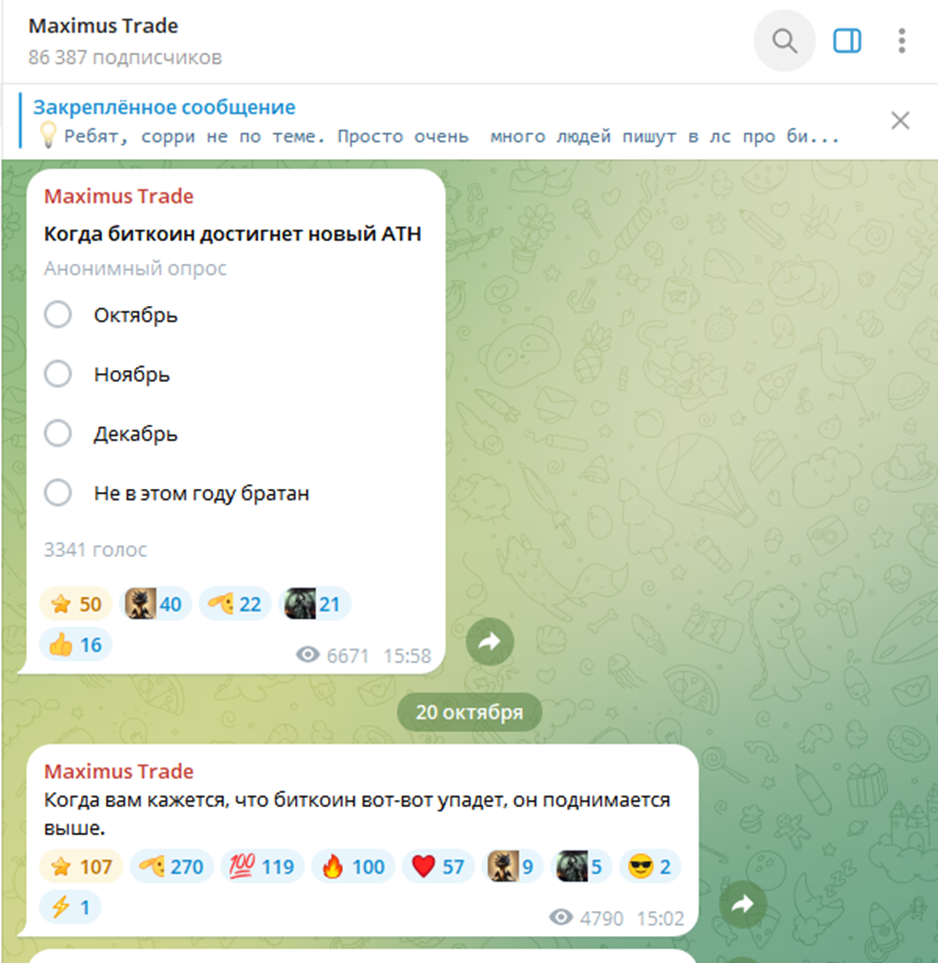Click the lightning bolt reaction with 1
Viewport: 938px width, 963px height.
[x=70, y=907]
